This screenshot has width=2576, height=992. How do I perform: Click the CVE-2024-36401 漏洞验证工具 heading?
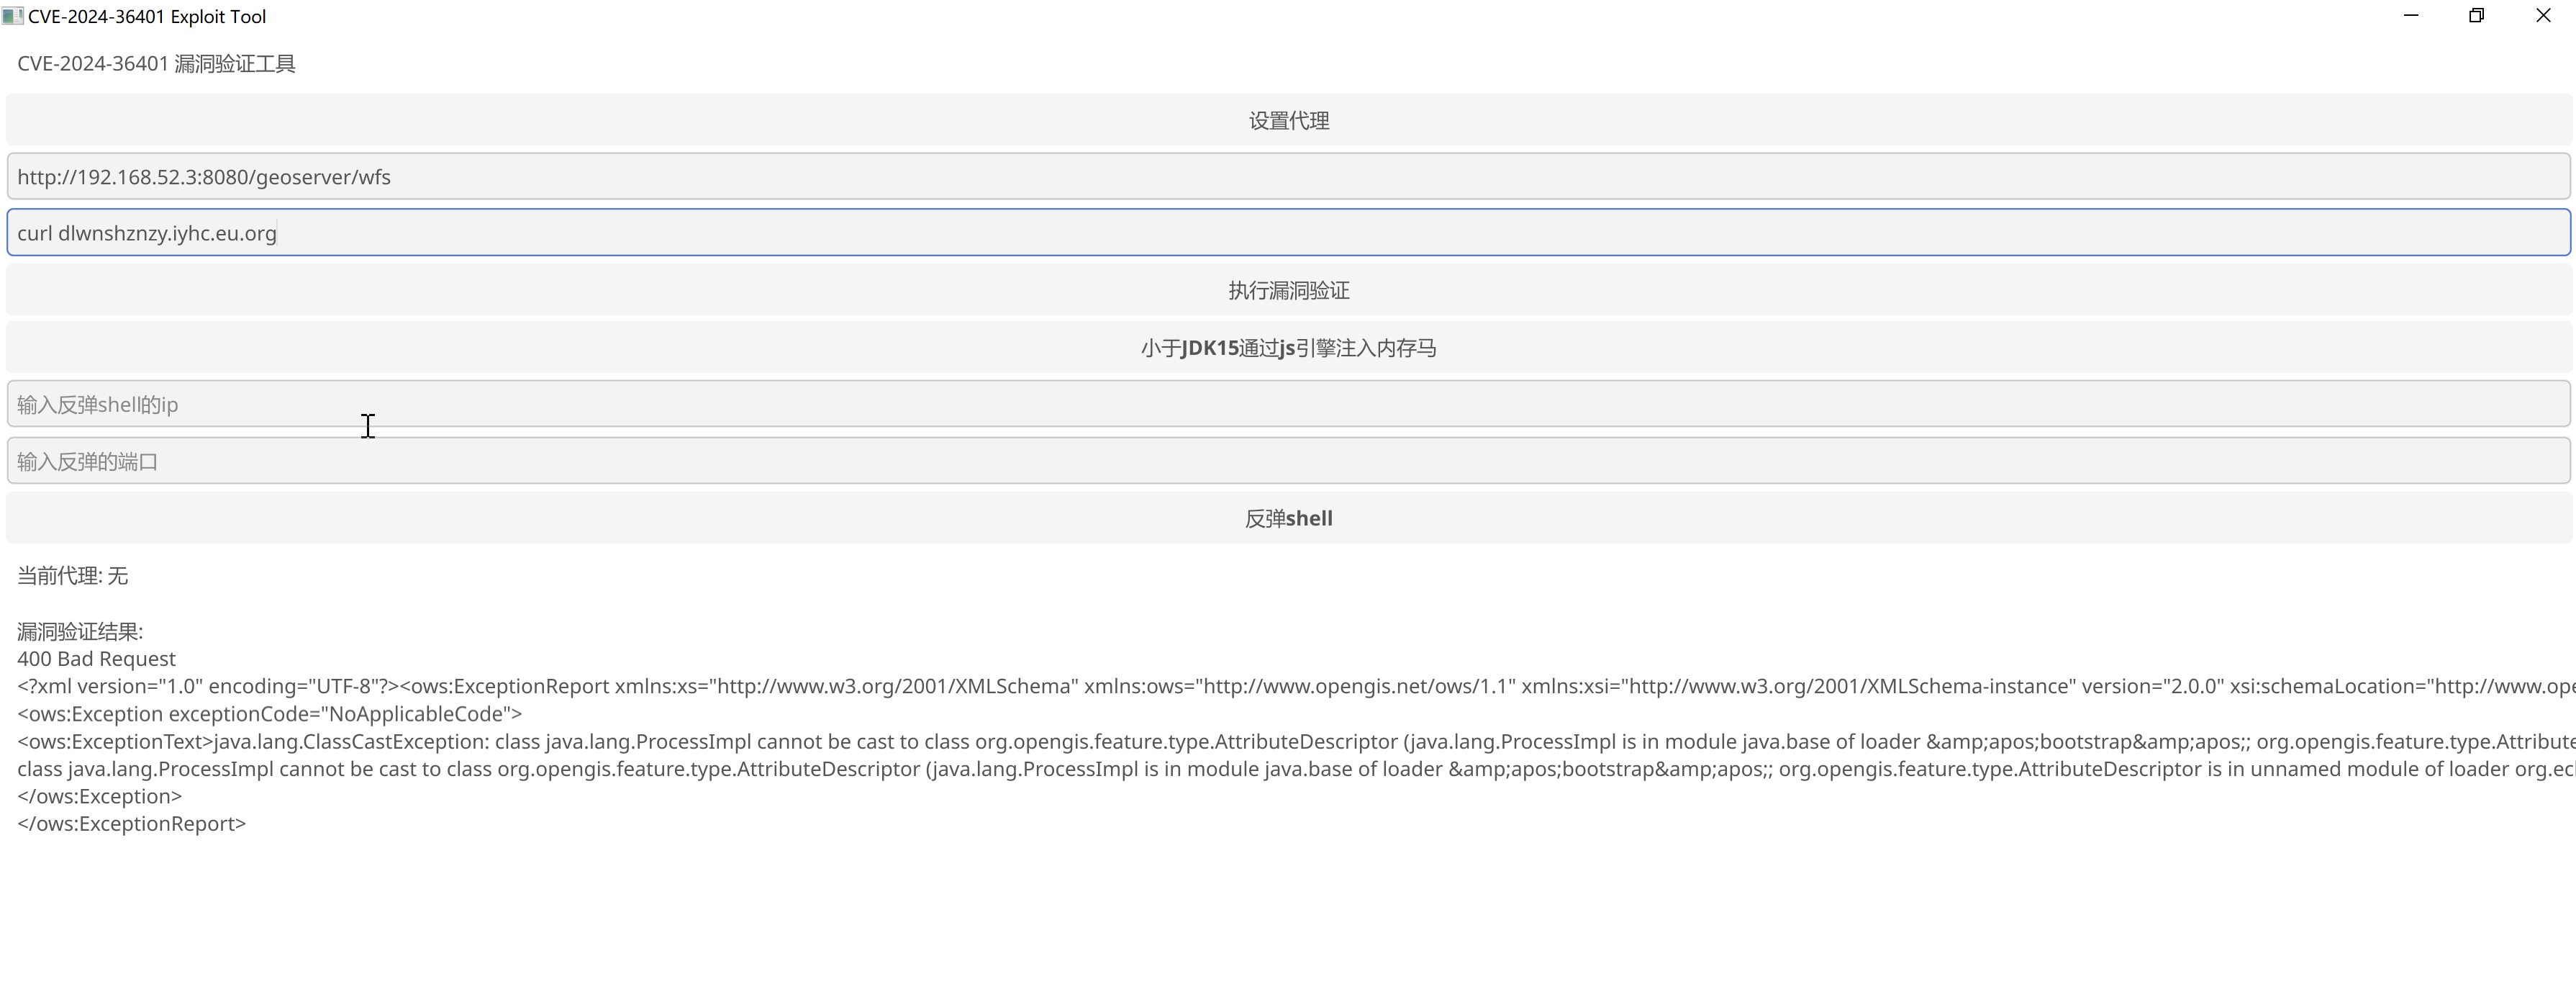156,63
